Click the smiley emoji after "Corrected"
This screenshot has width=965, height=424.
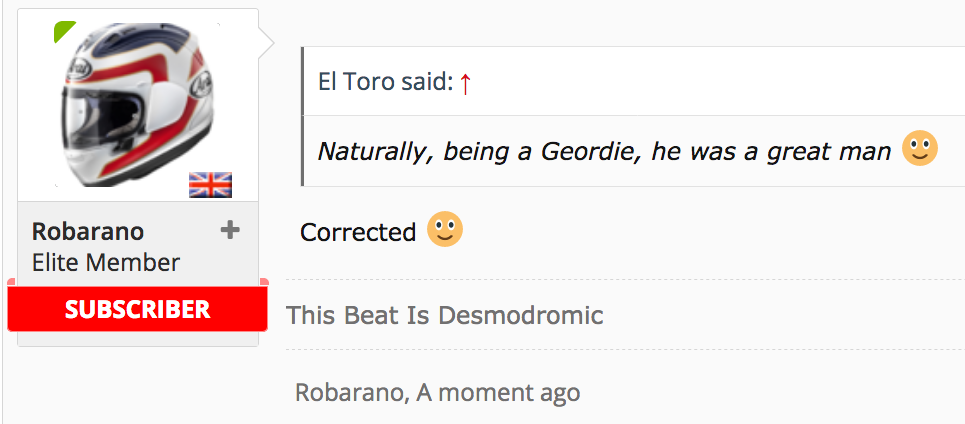(x=445, y=231)
